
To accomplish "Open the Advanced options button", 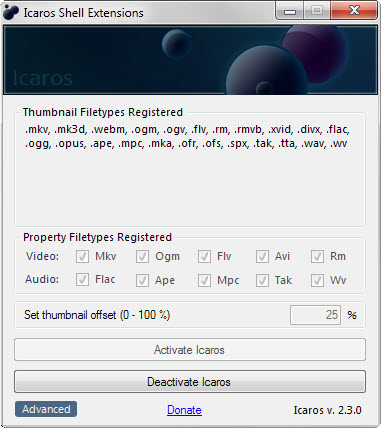I will [x=46, y=409].
